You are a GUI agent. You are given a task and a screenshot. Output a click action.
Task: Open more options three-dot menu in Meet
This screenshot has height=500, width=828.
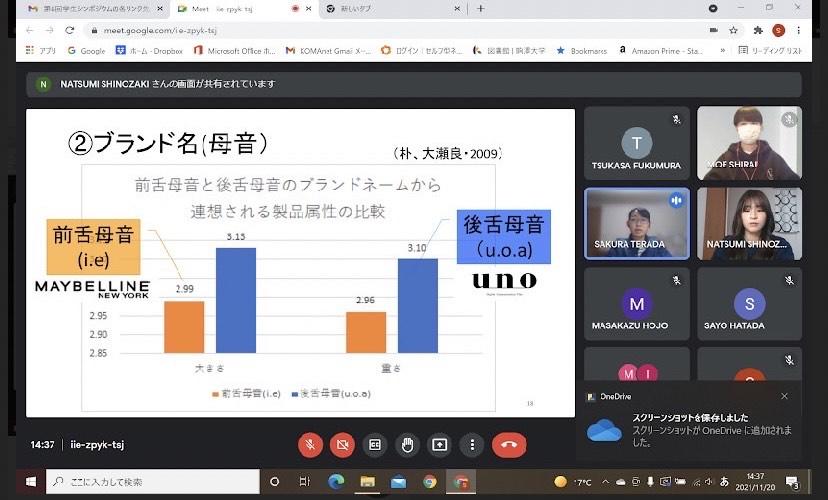471,444
